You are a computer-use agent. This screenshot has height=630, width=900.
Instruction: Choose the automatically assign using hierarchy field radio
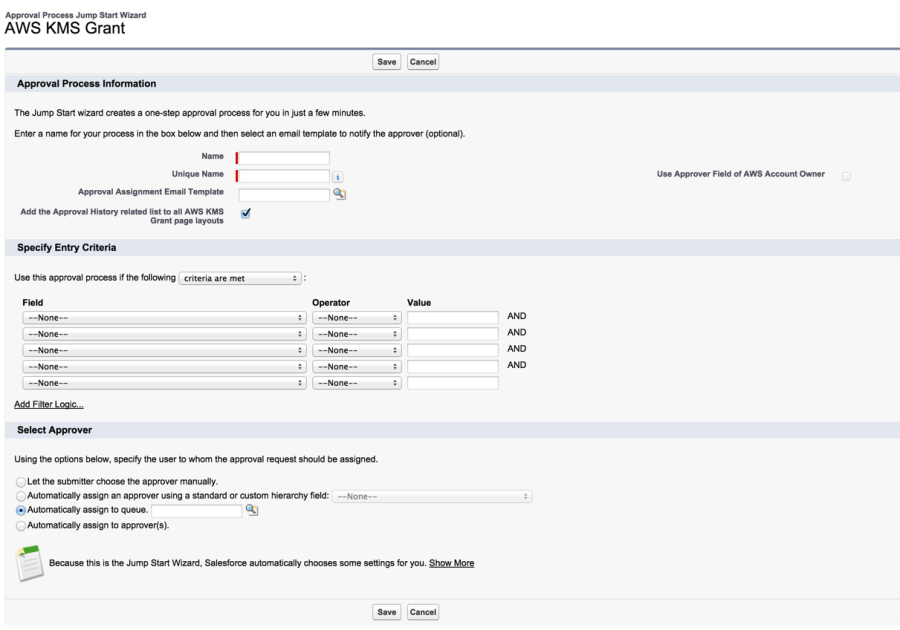tap(21, 496)
